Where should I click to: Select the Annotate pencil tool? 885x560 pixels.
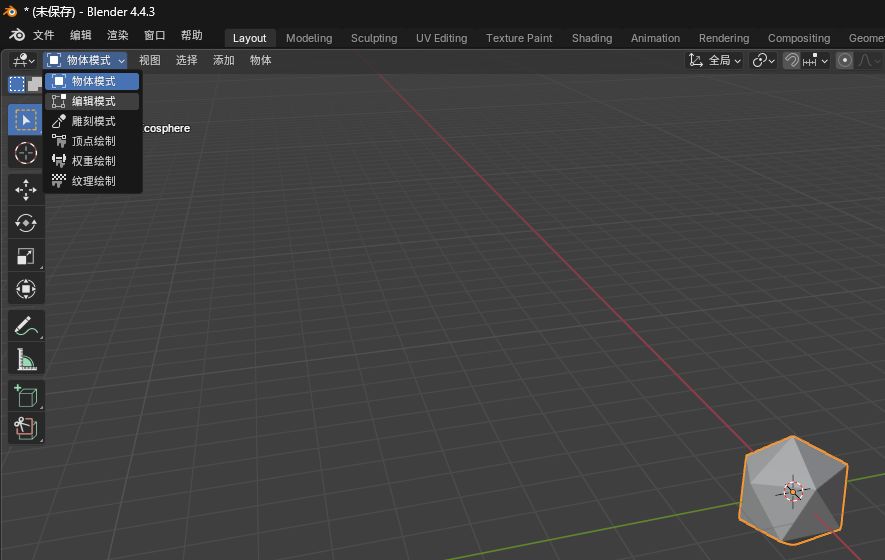click(26, 326)
